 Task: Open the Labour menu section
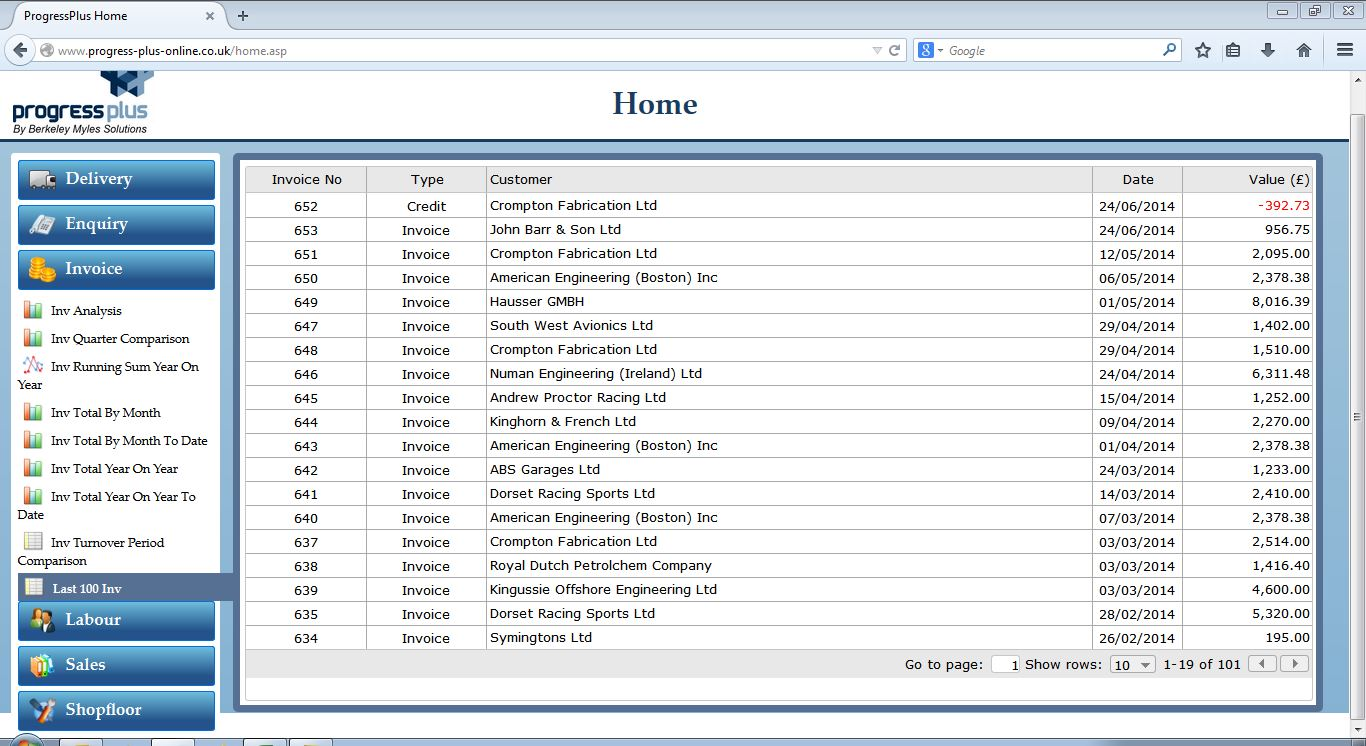[116, 620]
